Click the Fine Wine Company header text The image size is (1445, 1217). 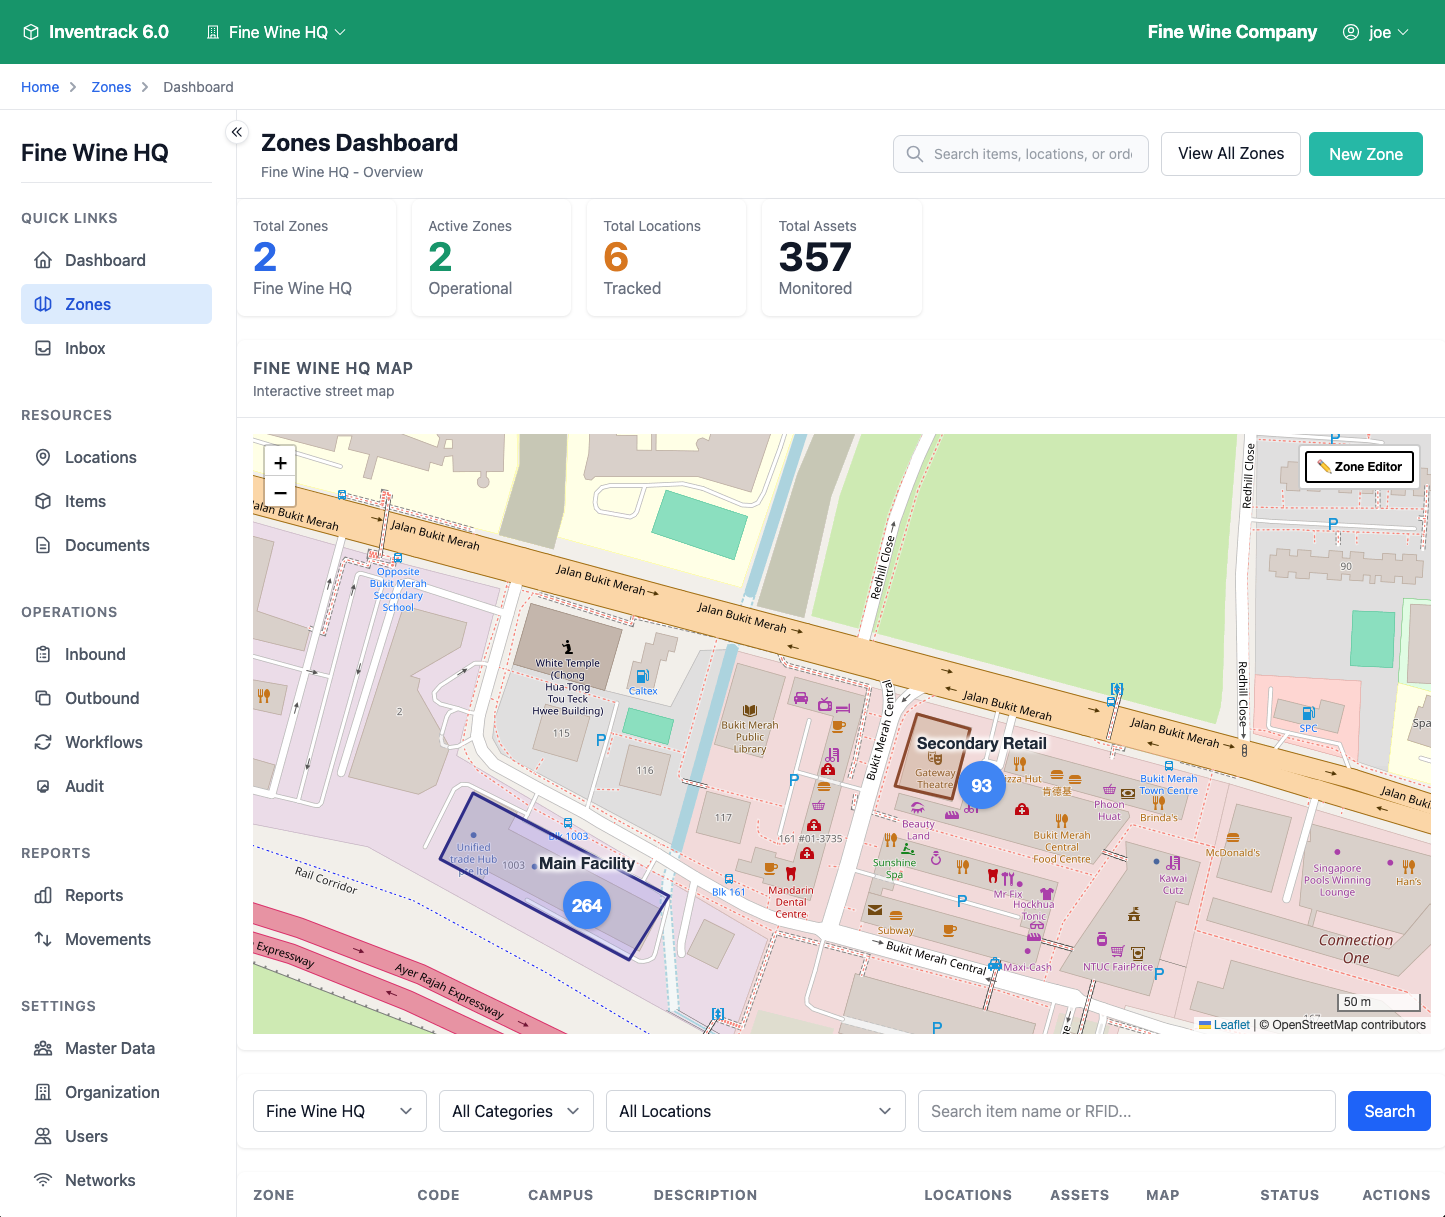tap(1232, 32)
